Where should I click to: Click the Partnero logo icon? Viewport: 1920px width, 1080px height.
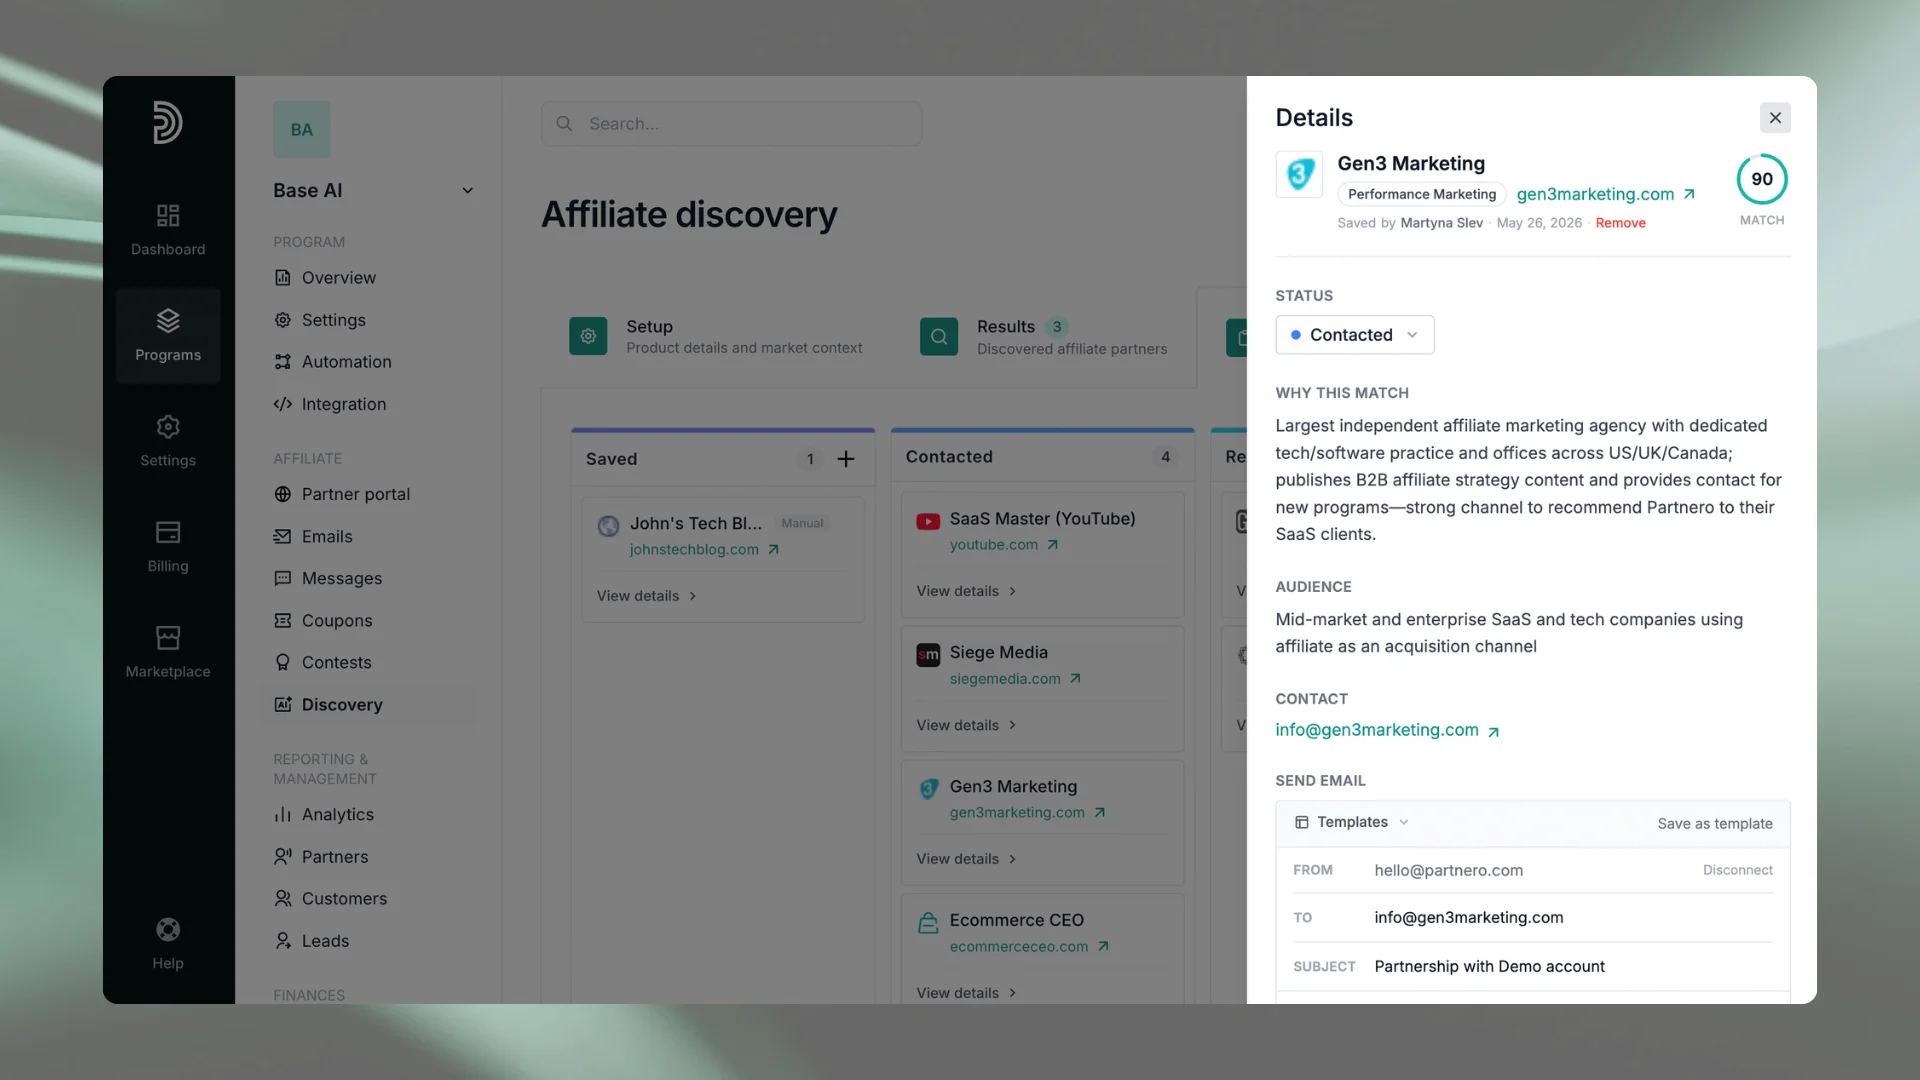coord(168,123)
